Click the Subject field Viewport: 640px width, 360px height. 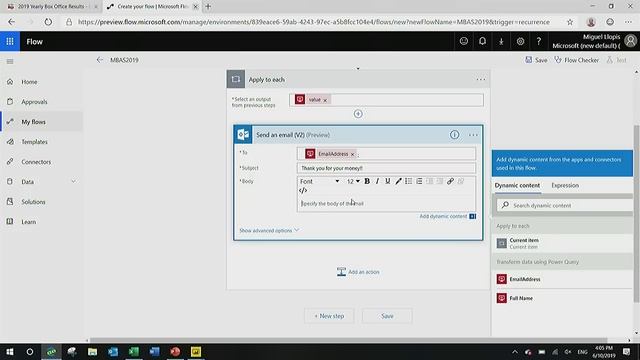coord(386,168)
